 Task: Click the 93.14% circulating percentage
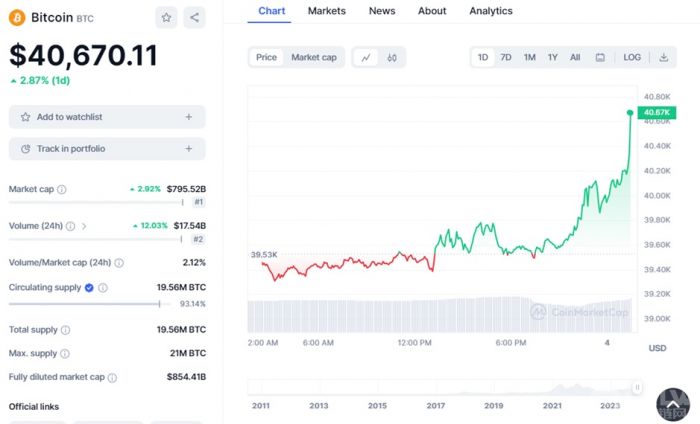click(192, 304)
